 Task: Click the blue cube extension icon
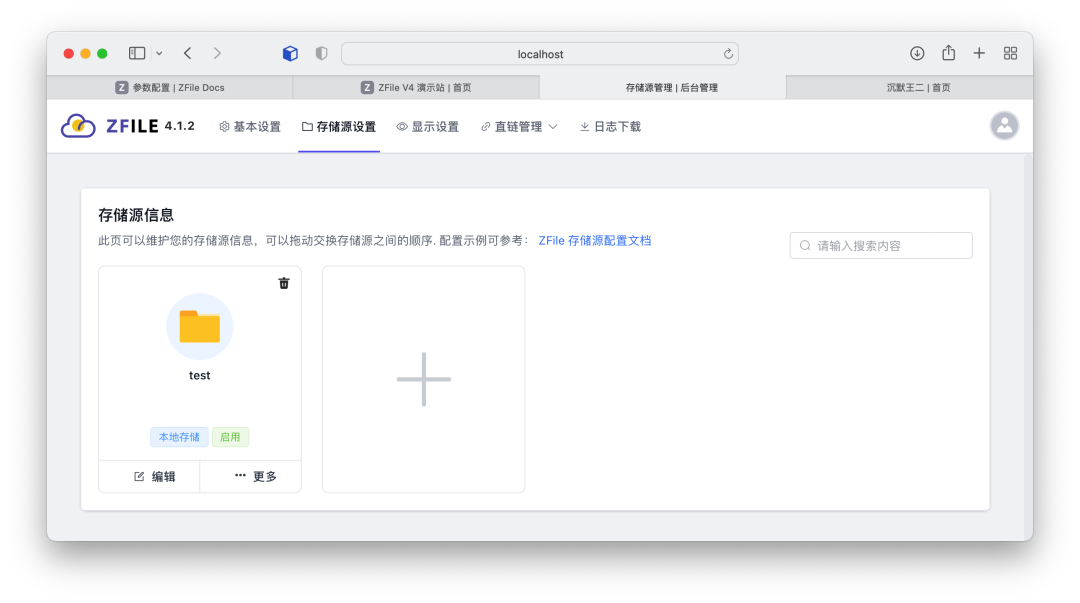click(x=290, y=53)
